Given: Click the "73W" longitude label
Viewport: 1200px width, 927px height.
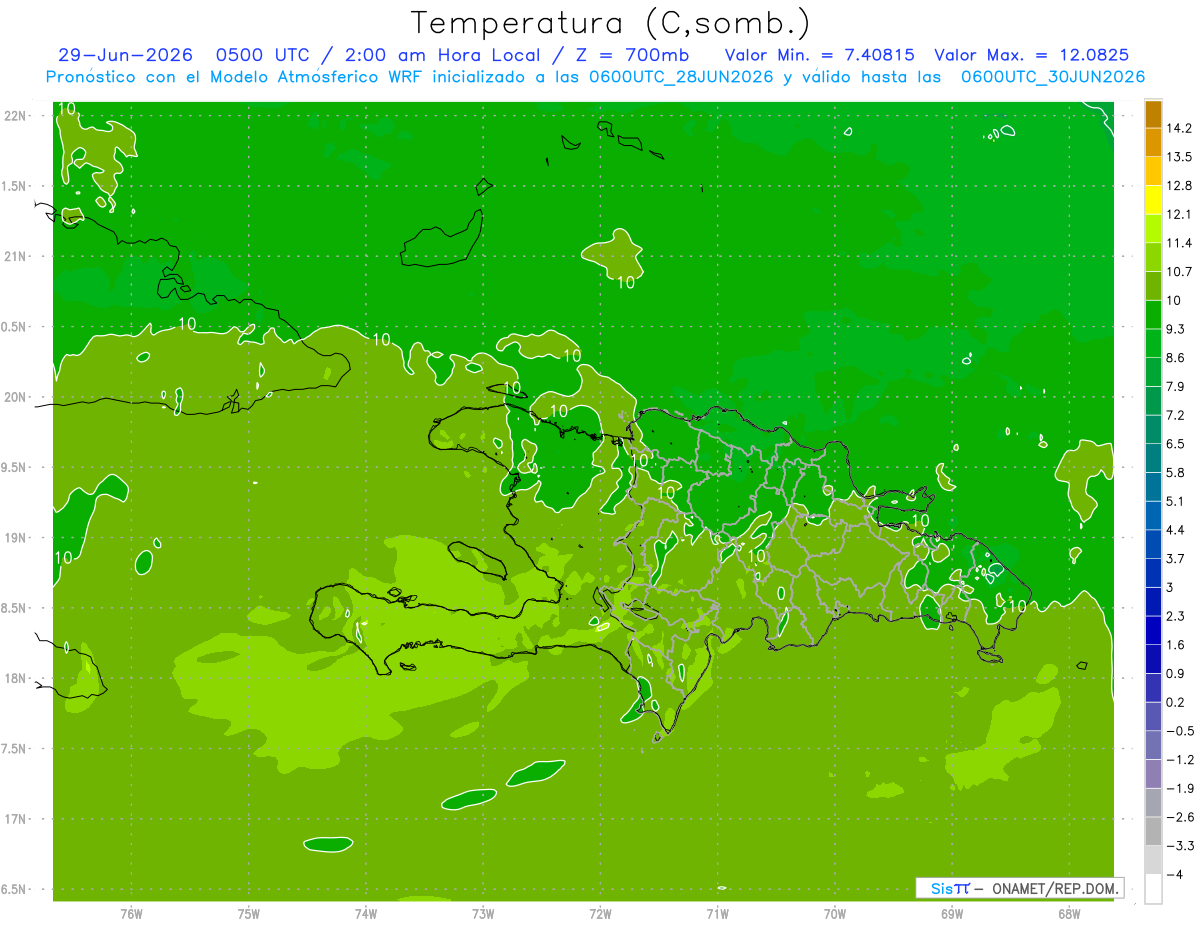Looking at the screenshot, I should (483, 913).
